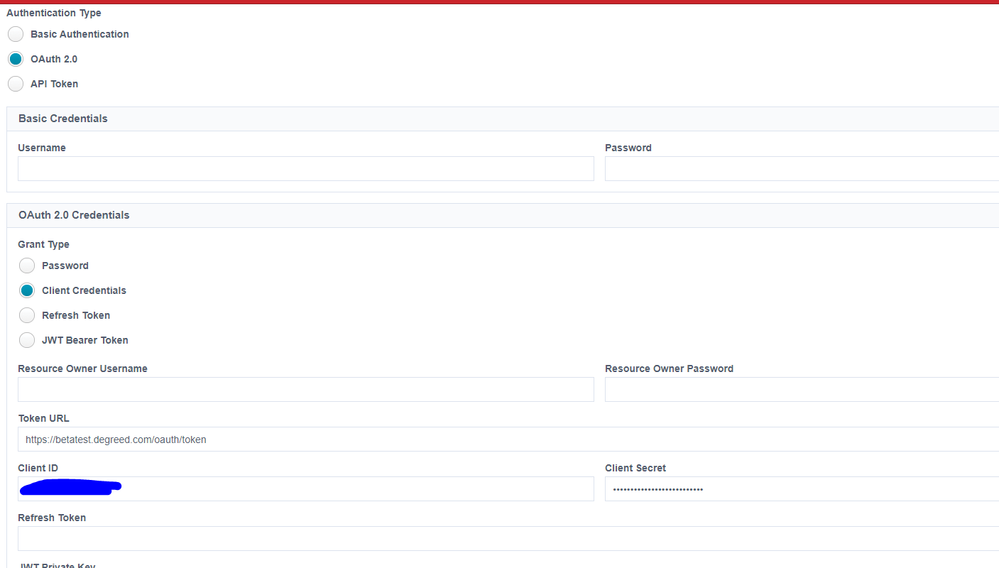Screen dimensions: 999x568
Task: Choose the Client Credentials grant type
Action: click(x=27, y=291)
